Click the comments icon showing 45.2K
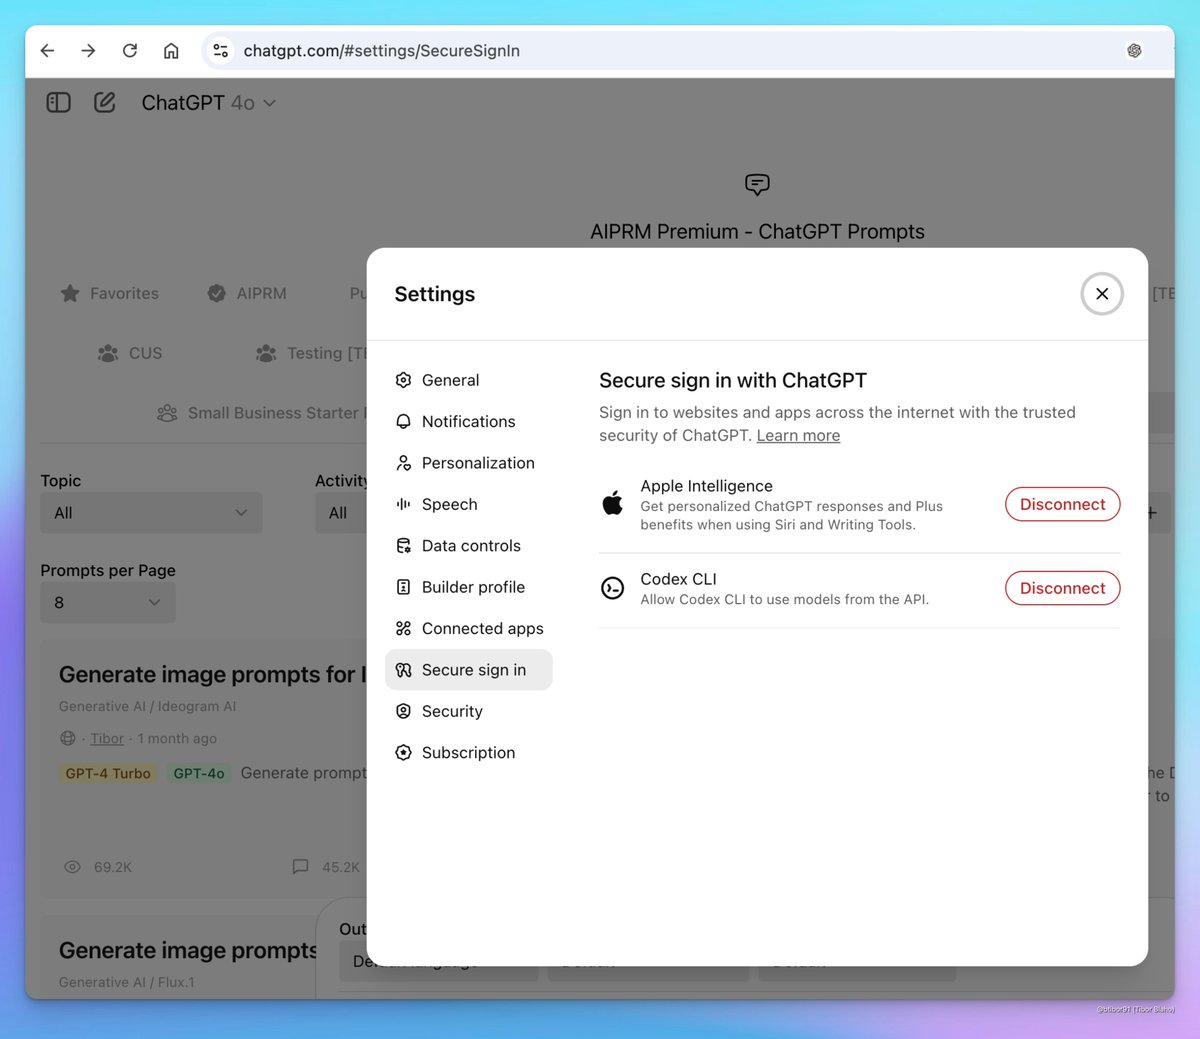This screenshot has height=1039, width=1200. [x=300, y=867]
